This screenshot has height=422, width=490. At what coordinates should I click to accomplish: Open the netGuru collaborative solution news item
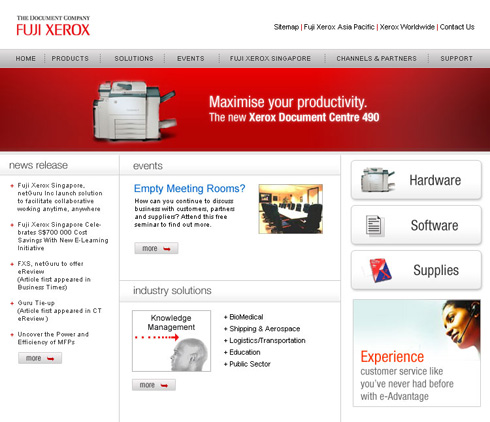coord(59,197)
